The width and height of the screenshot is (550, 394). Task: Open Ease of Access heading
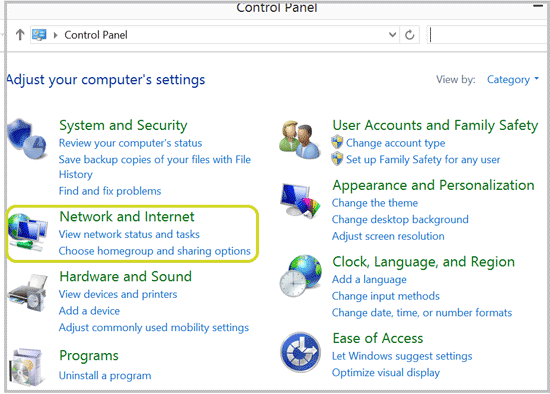click(x=378, y=338)
